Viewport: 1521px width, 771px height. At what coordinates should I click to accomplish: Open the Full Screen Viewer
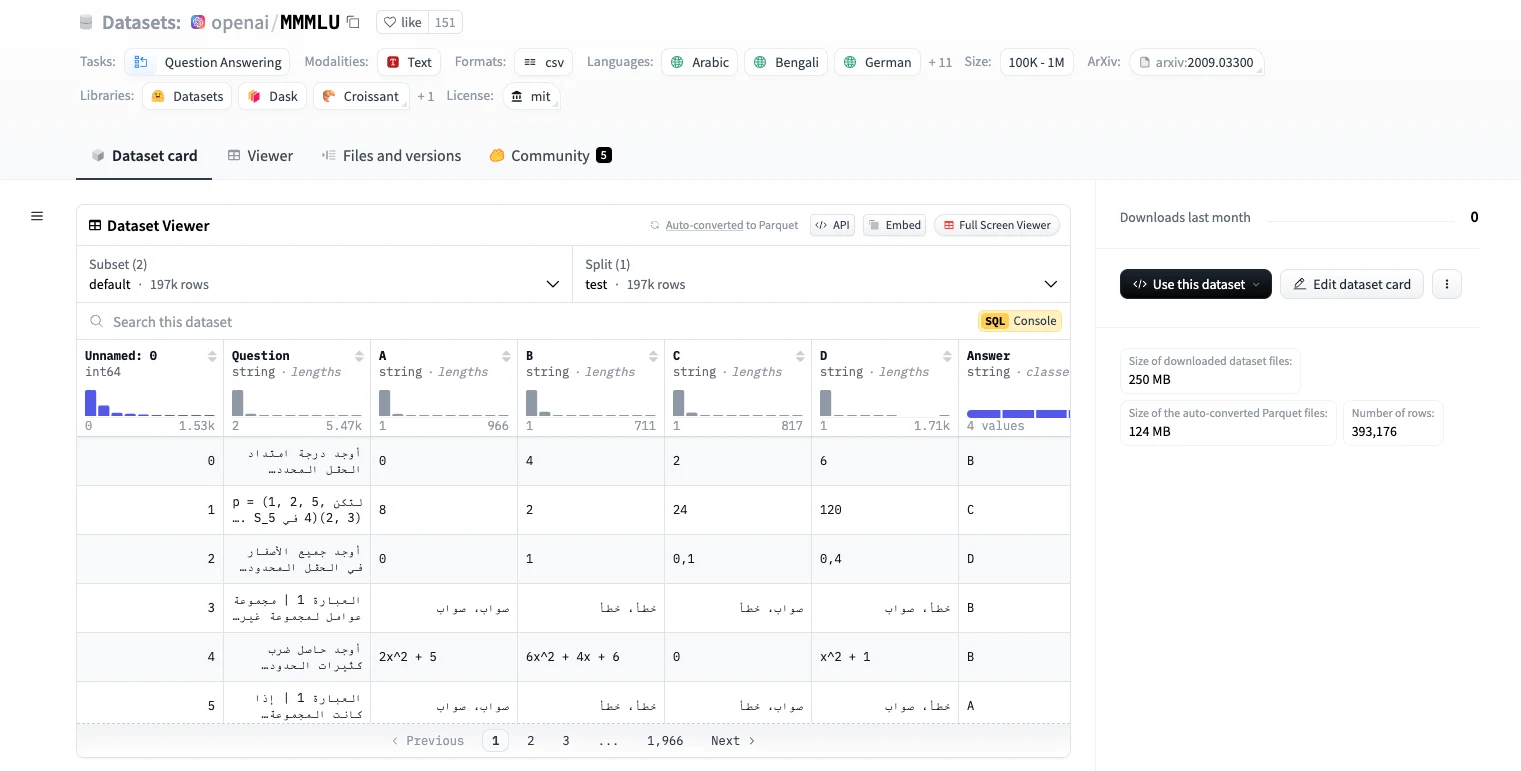point(996,225)
